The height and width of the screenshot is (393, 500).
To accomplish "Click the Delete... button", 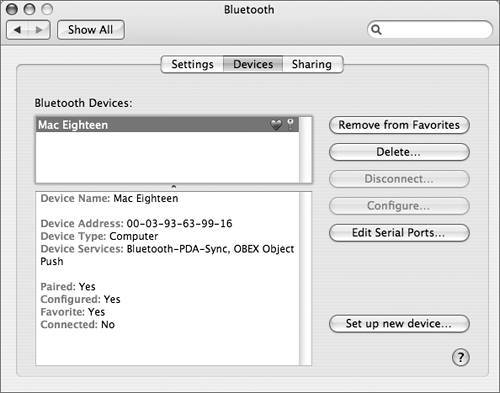I will (x=399, y=152).
